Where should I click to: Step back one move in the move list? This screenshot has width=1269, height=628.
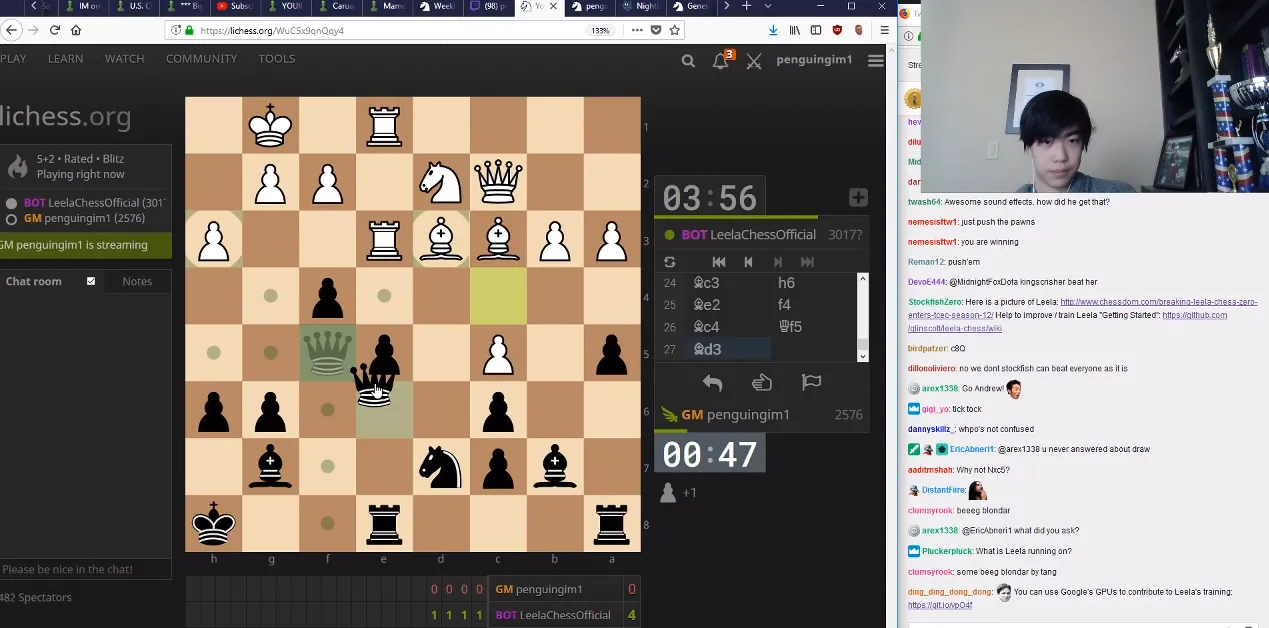pyautogui.click(x=748, y=262)
